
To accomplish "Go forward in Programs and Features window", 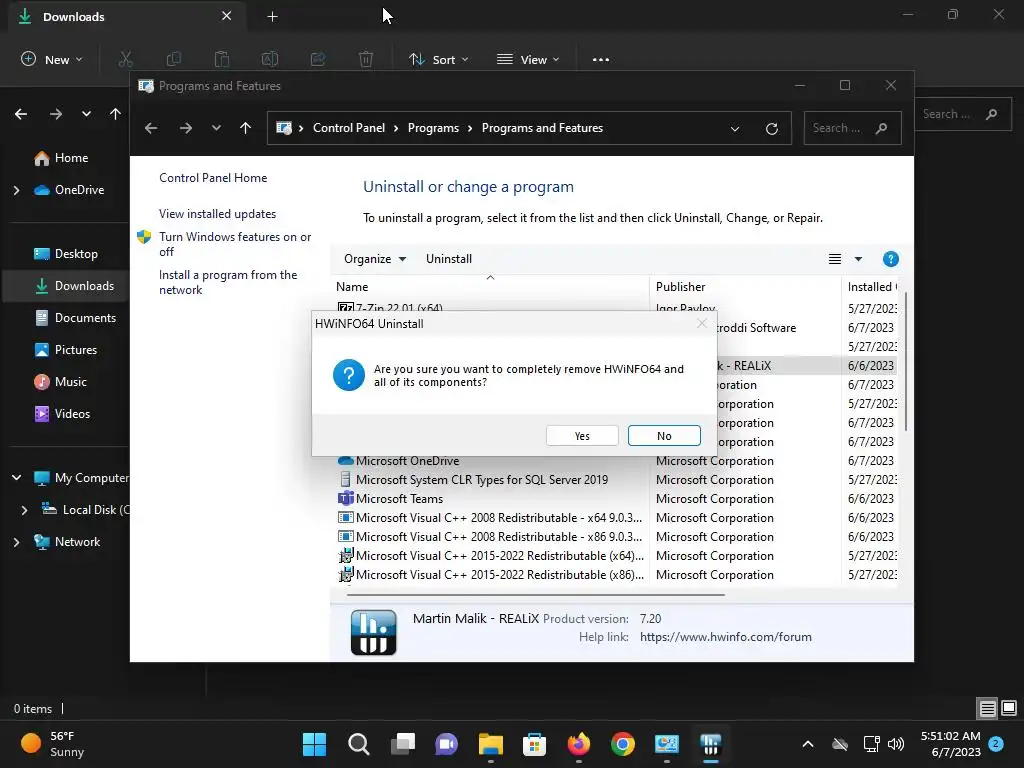I will [x=185, y=128].
